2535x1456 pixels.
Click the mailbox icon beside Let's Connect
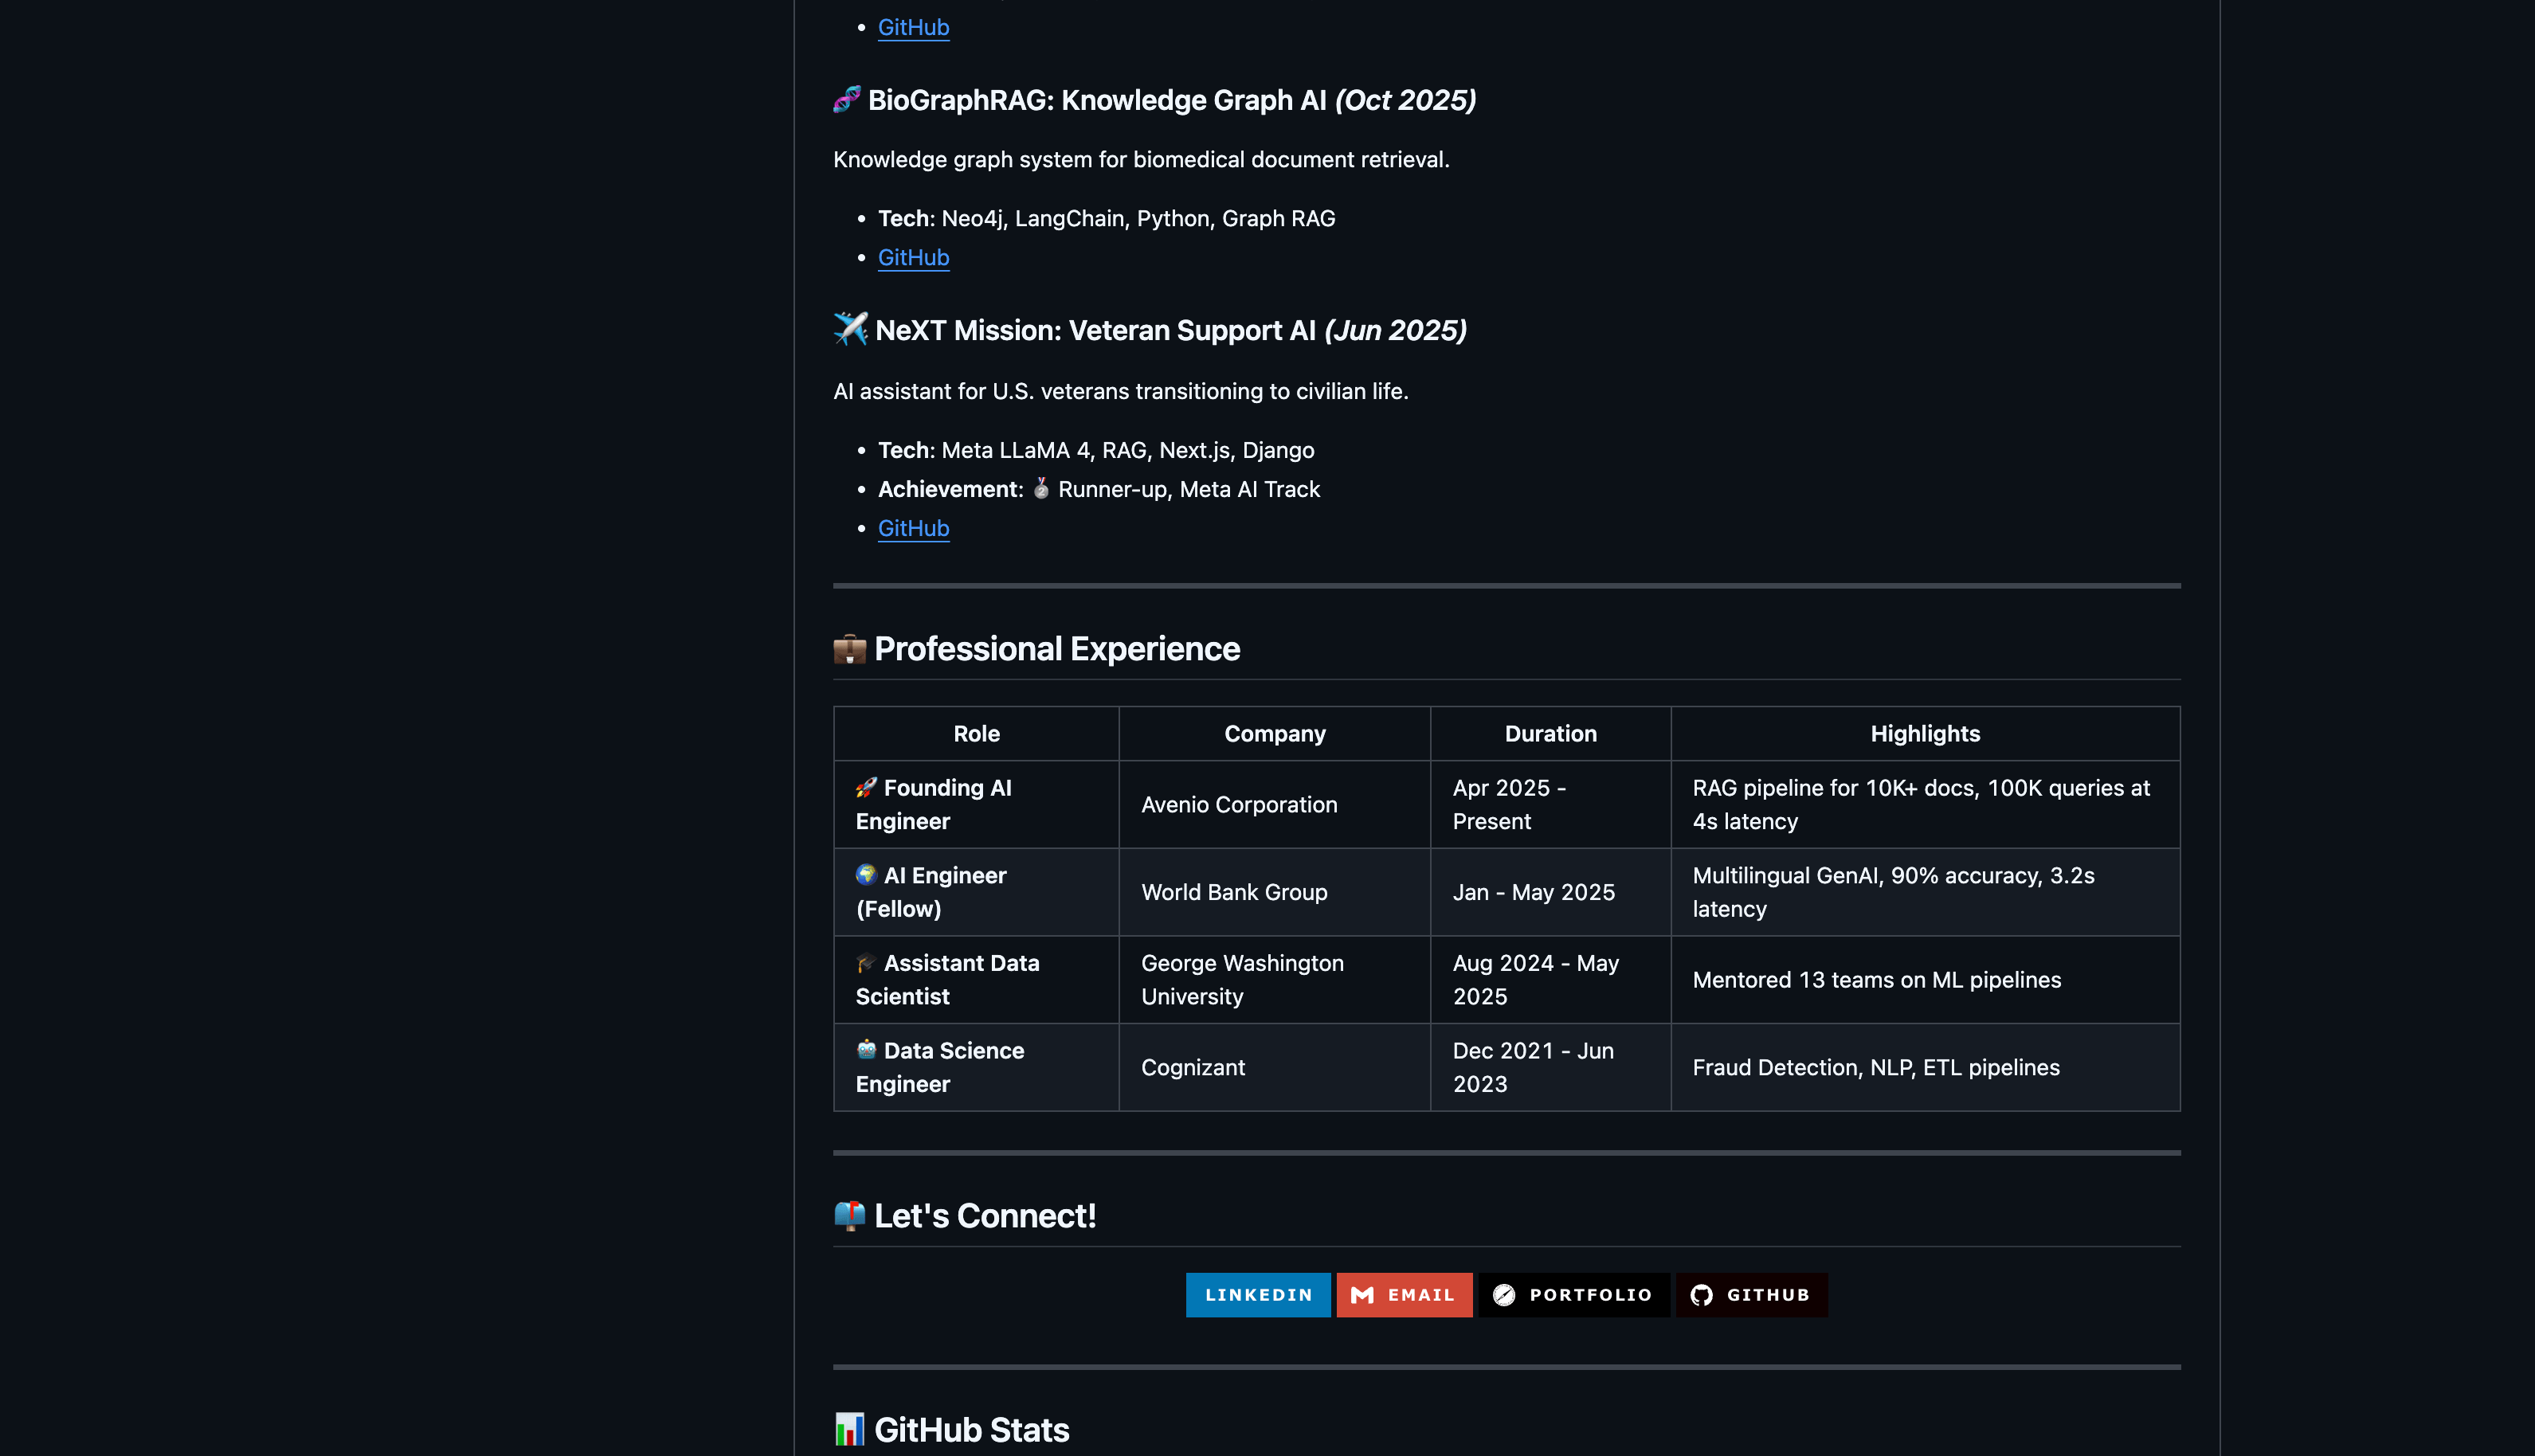click(x=849, y=1216)
